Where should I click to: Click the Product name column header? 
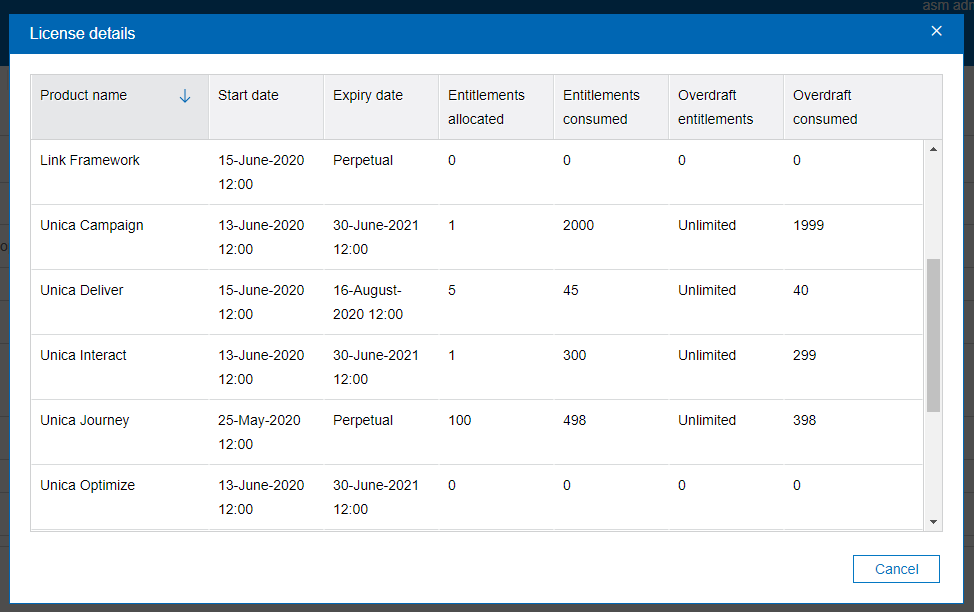pos(84,96)
